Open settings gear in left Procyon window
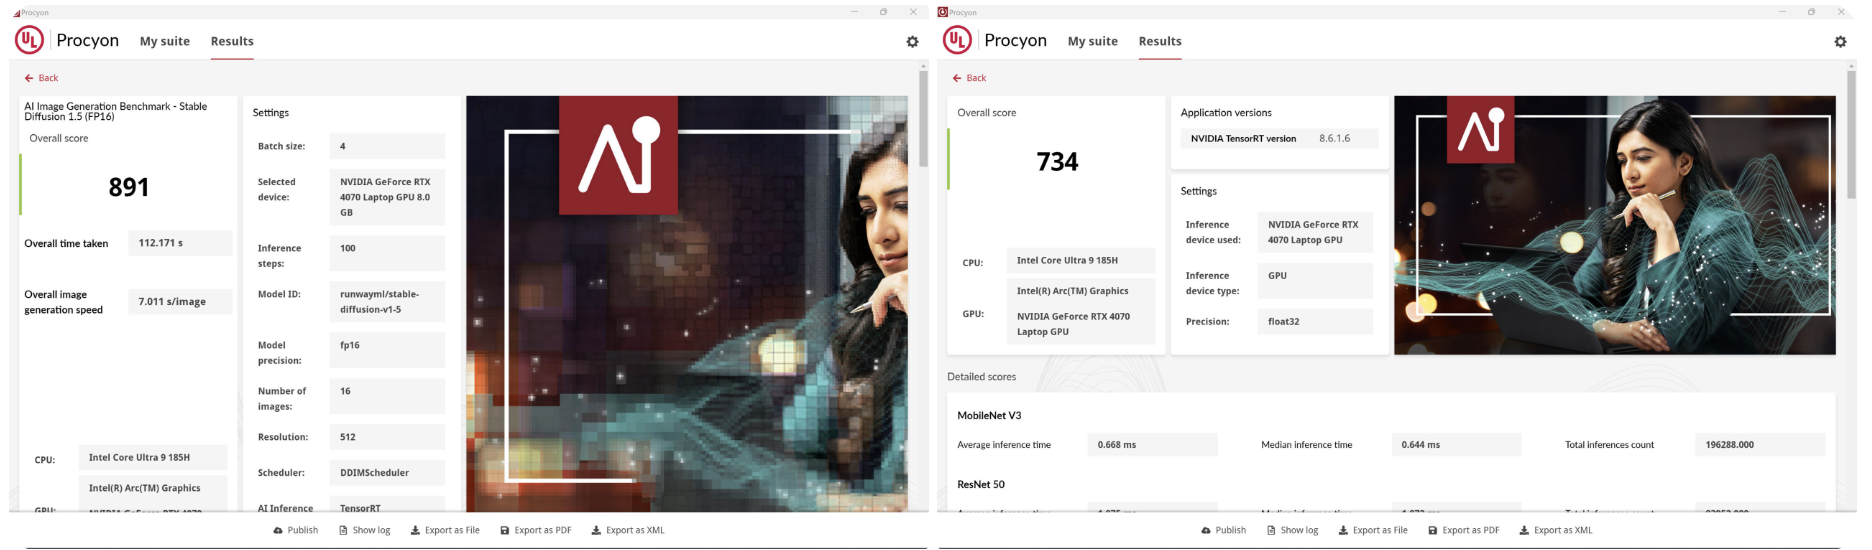This screenshot has width=1872, height=550. (x=912, y=42)
